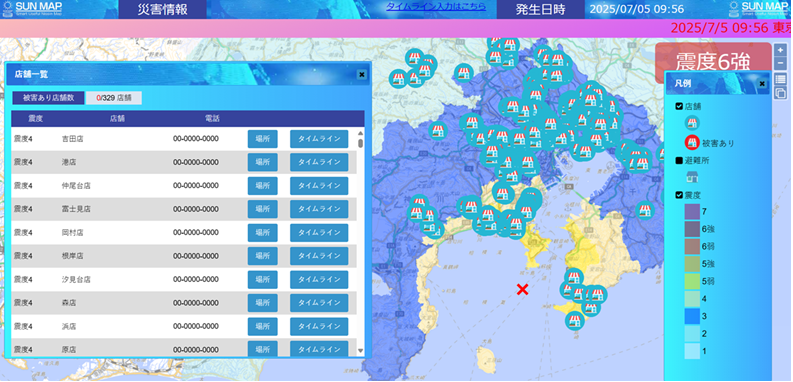793x382 pixels.
Task: Zoom out the map with minus button
Action: [x=780, y=63]
